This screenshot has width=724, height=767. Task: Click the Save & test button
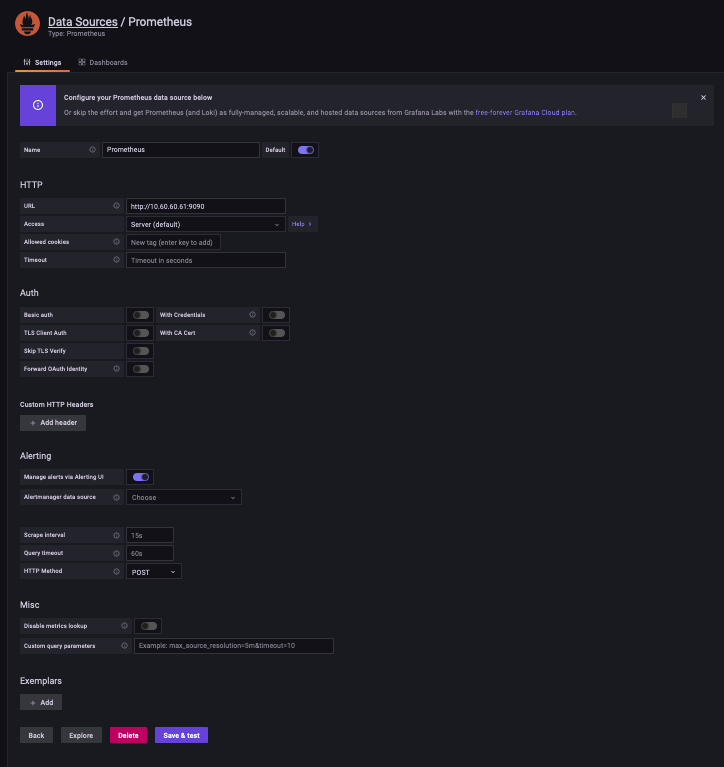point(181,735)
